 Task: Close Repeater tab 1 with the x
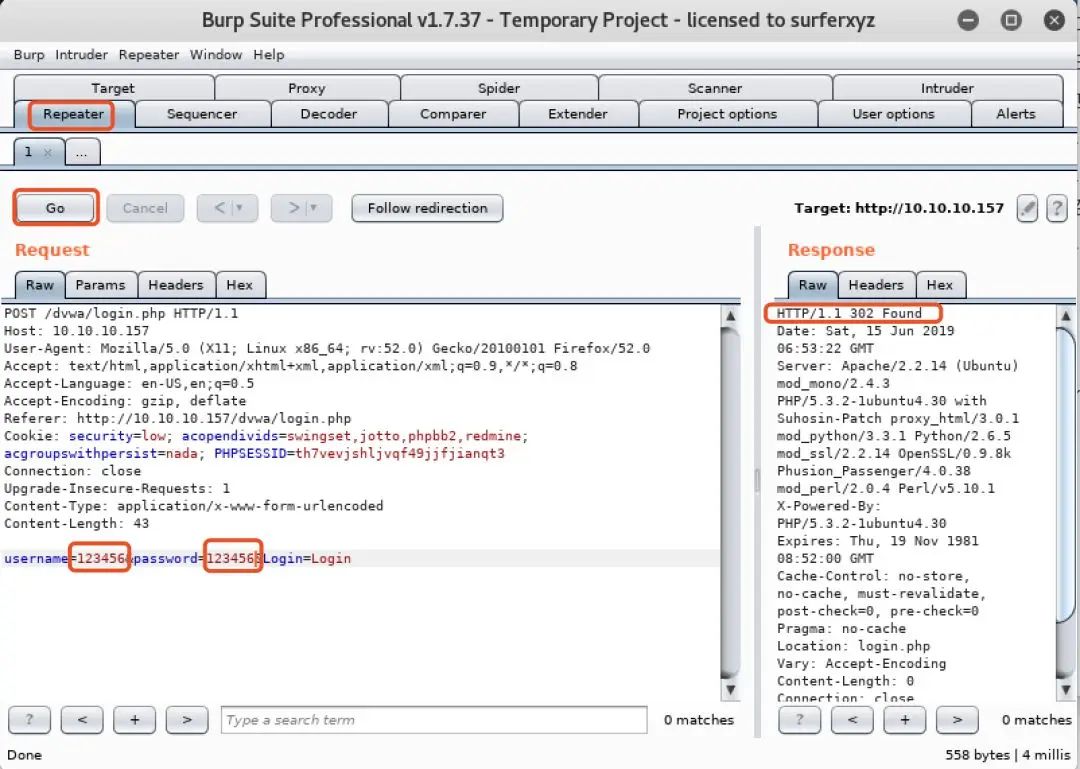48,152
